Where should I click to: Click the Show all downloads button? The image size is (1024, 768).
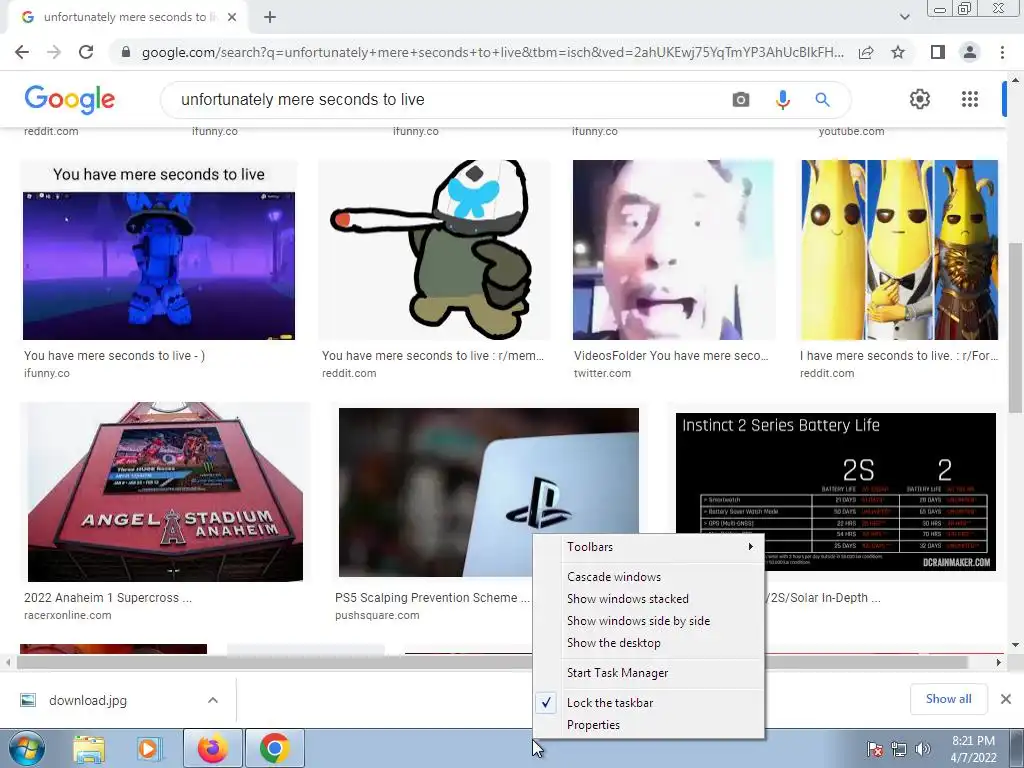click(948, 699)
